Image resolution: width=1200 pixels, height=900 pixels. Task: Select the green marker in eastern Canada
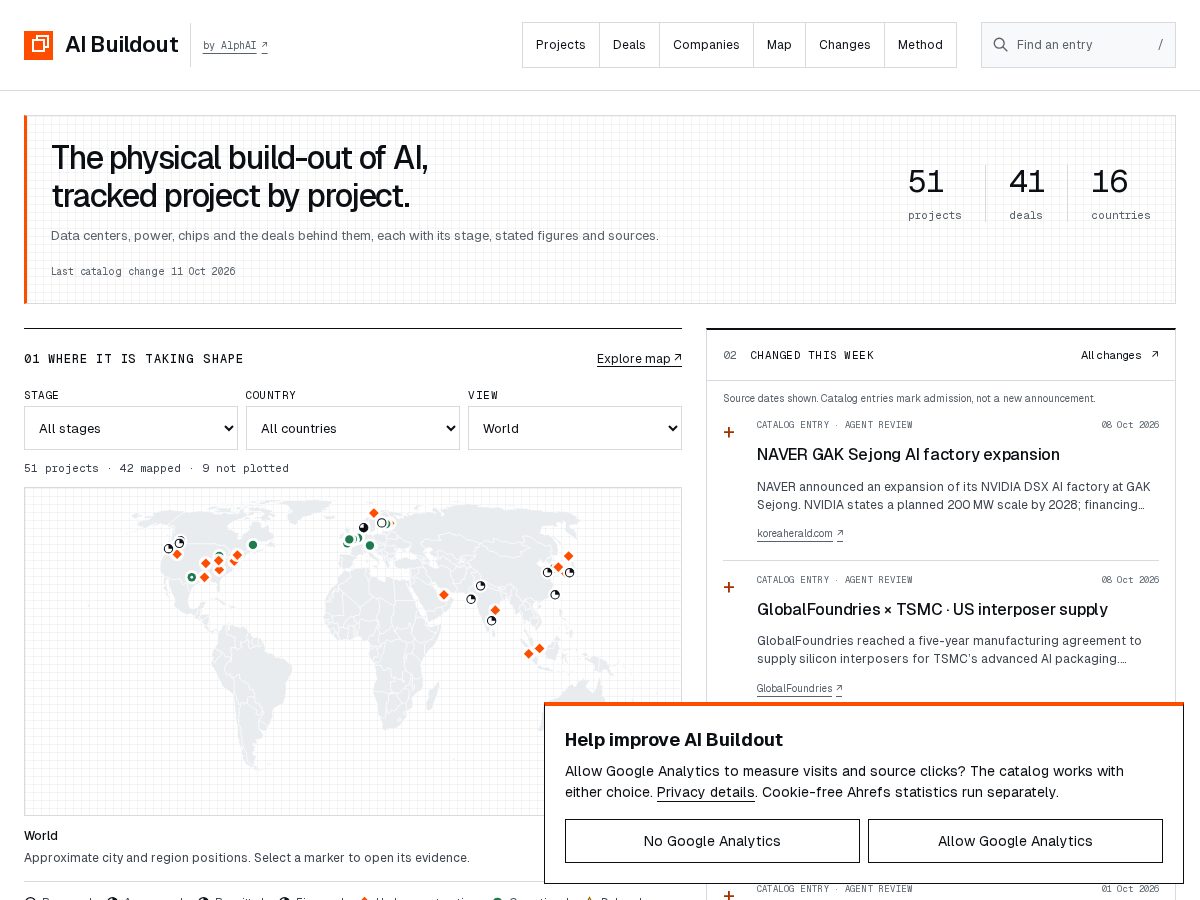point(253,545)
